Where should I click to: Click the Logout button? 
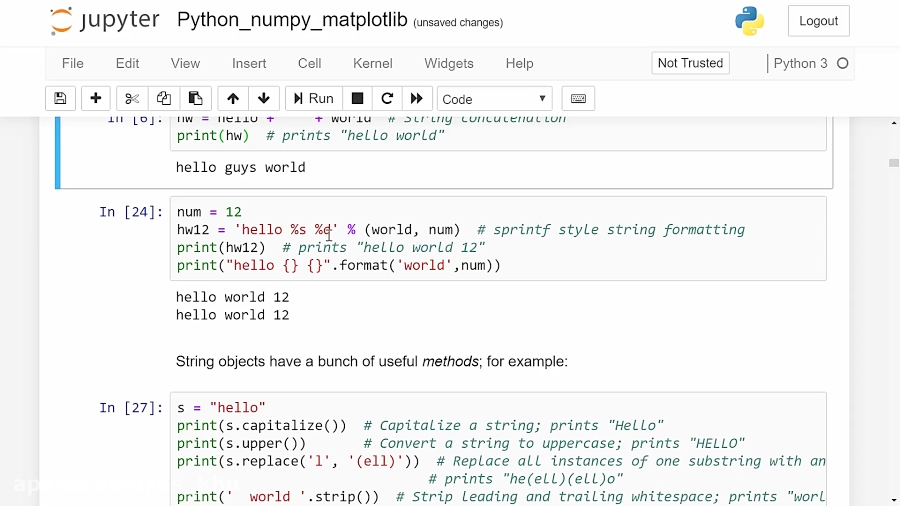(818, 21)
